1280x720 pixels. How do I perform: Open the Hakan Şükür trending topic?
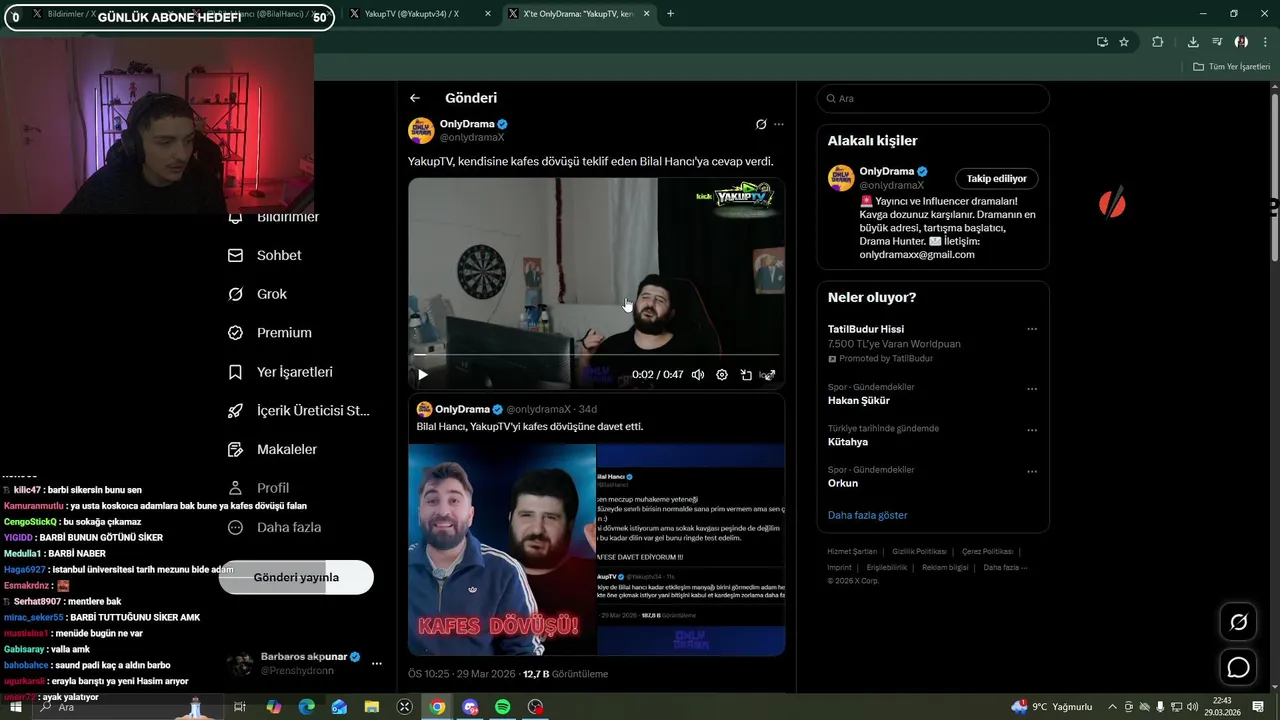tap(859, 400)
